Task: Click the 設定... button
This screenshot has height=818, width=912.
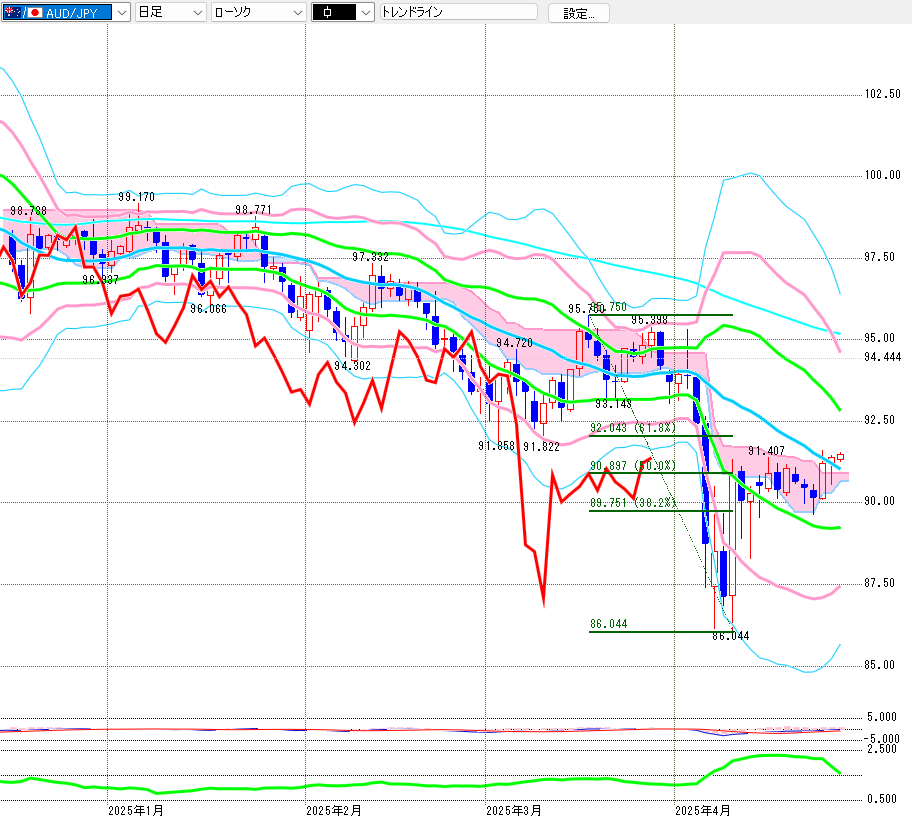Action: (x=579, y=13)
